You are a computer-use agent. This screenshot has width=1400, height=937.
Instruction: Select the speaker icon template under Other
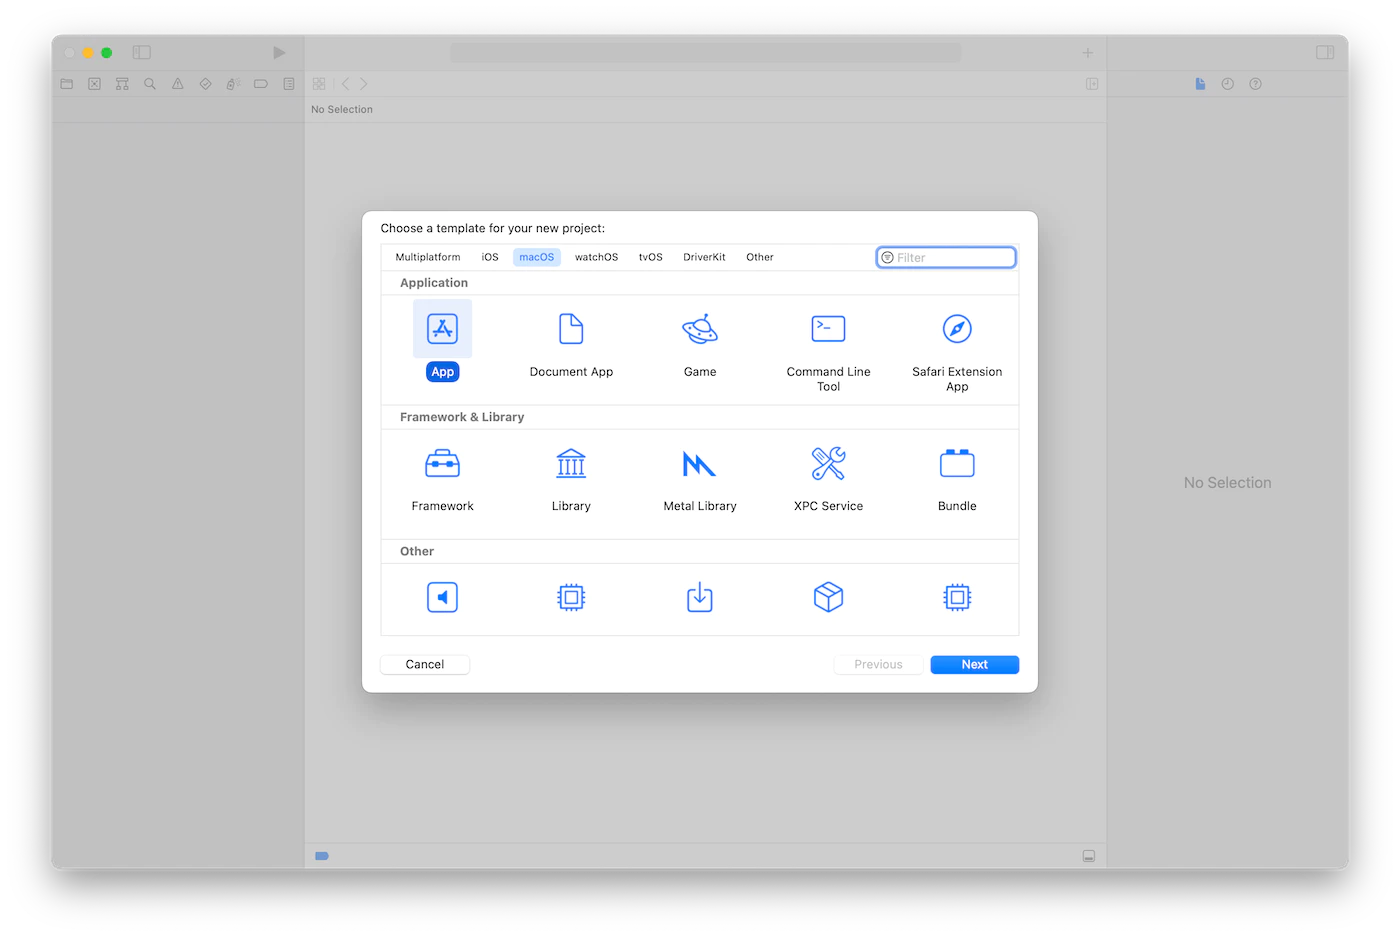pos(442,597)
